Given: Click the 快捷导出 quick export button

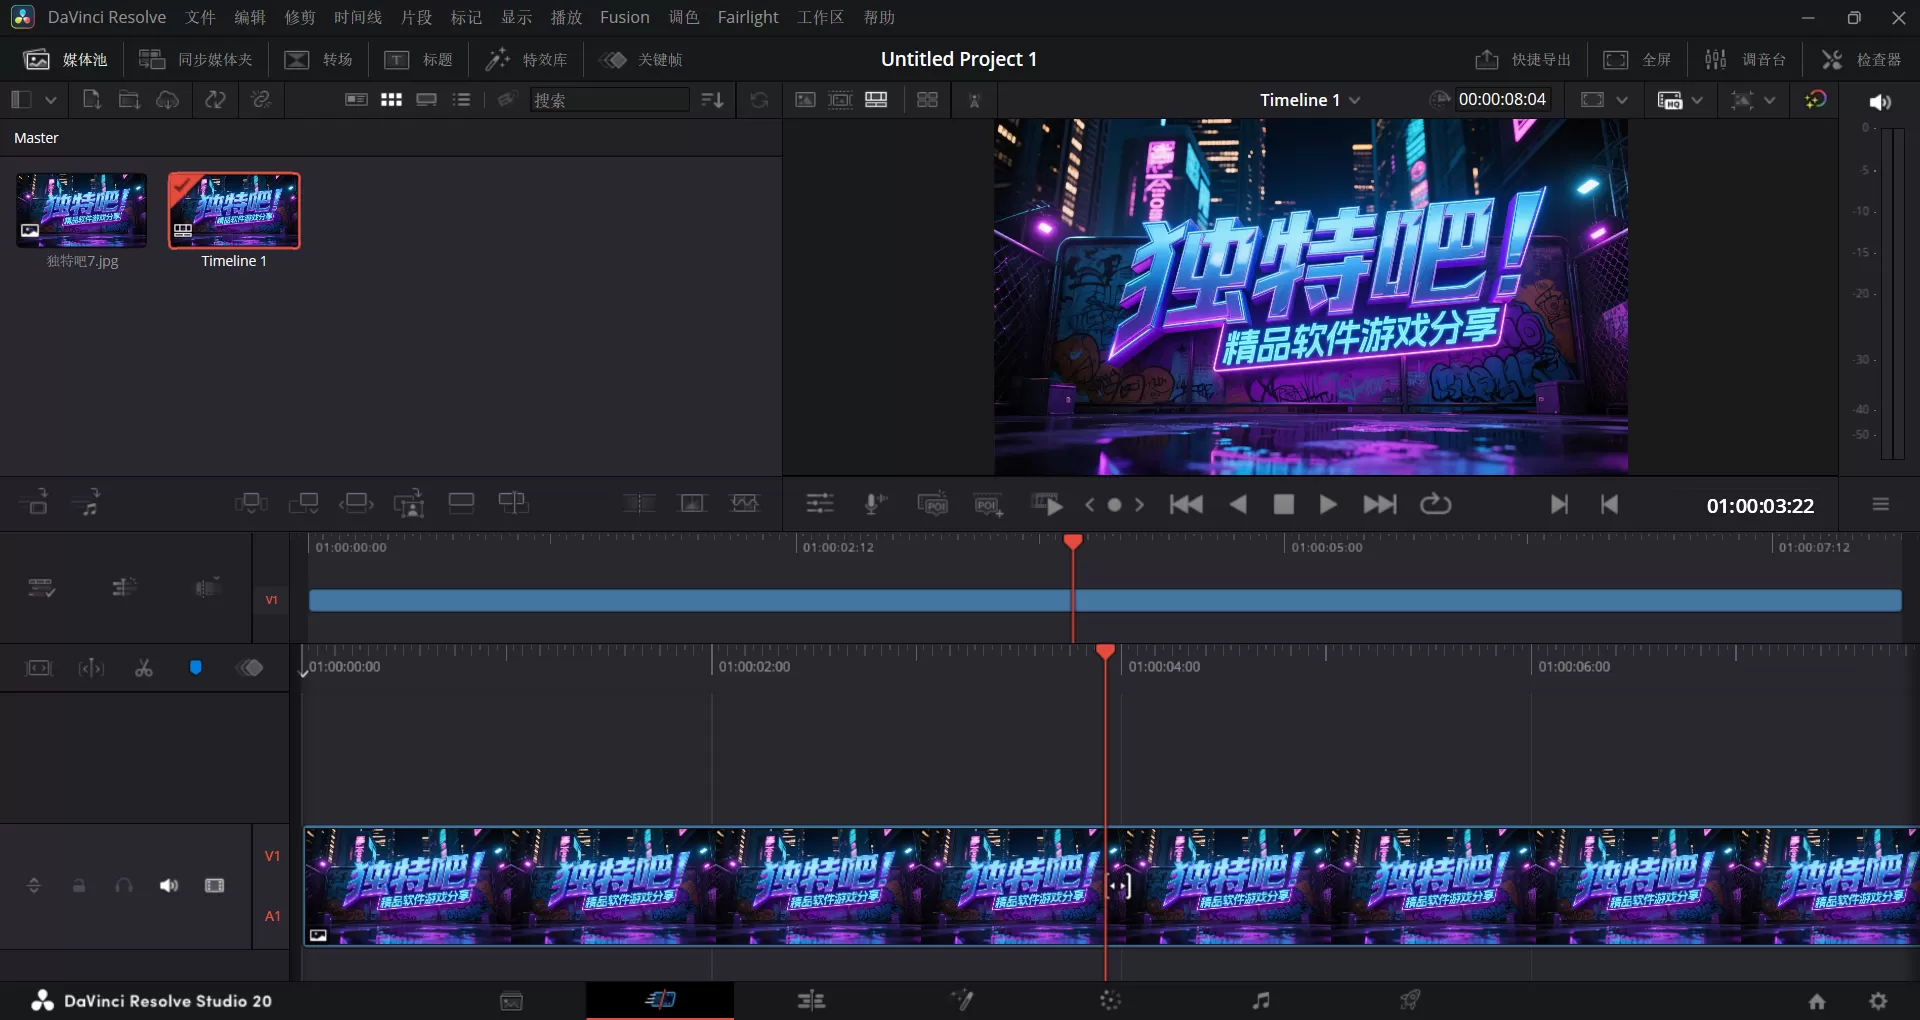Looking at the screenshot, I should tap(1522, 59).
